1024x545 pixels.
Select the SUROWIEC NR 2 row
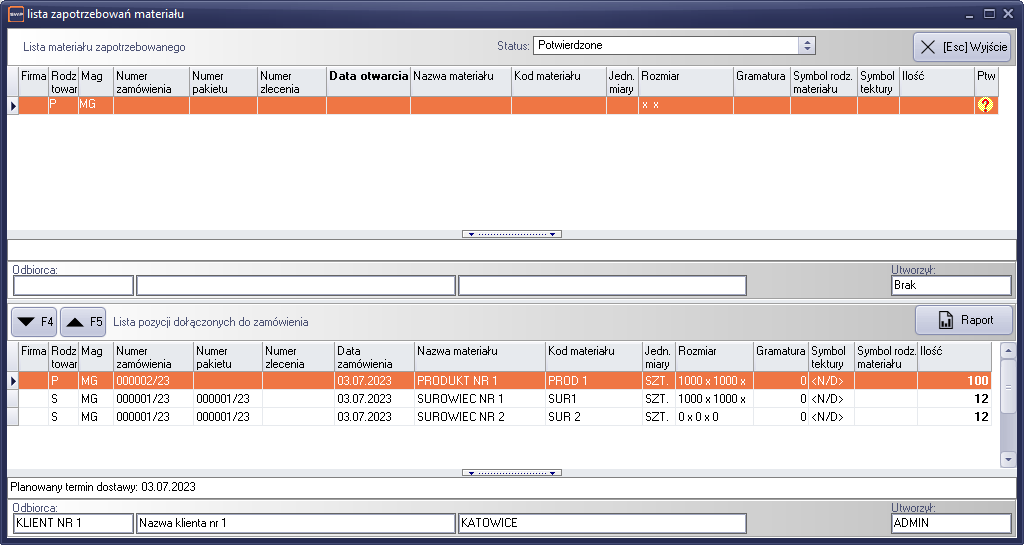480,417
